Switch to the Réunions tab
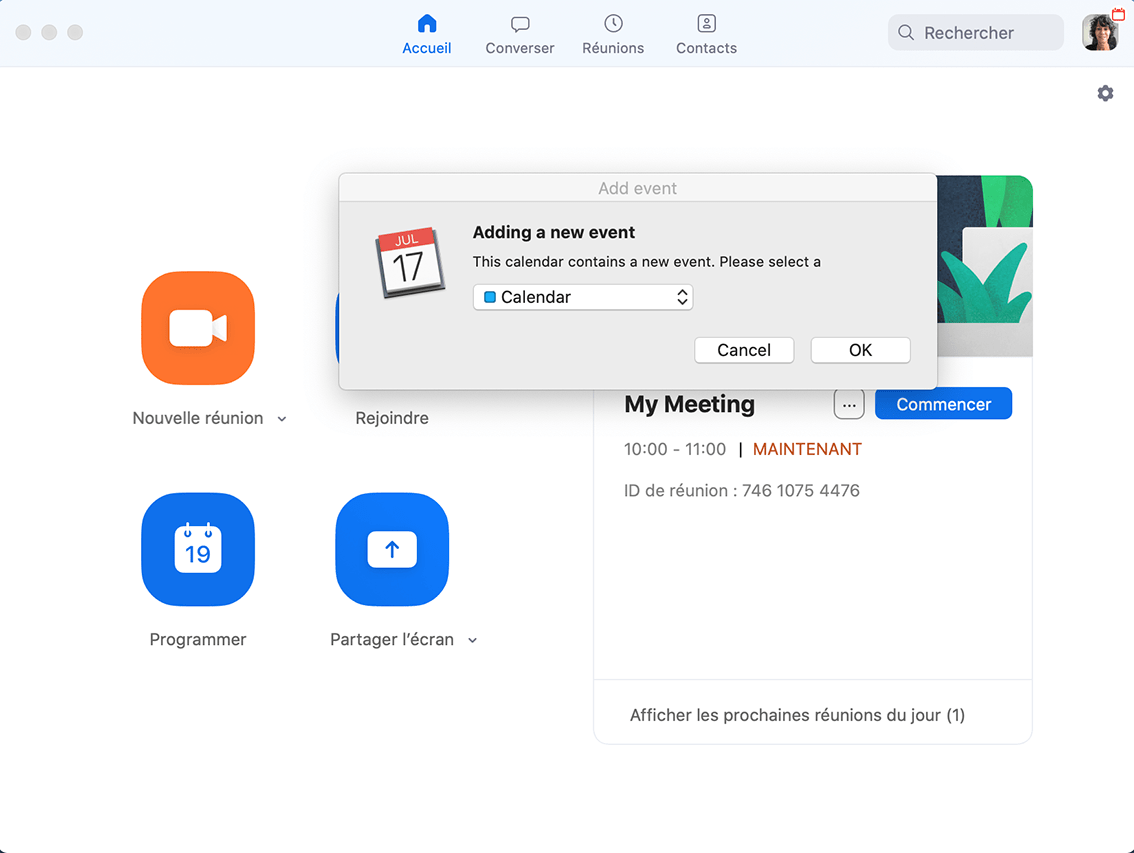The width and height of the screenshot is (1134, 853). 612,33
